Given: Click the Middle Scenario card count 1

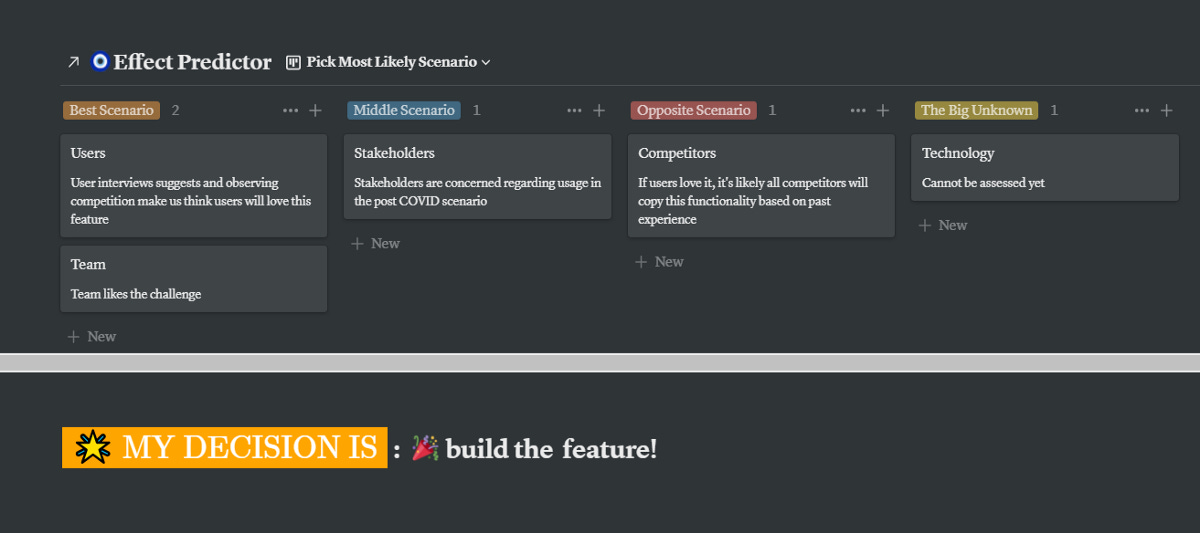Looking at the screenshot, I should 476,110.
